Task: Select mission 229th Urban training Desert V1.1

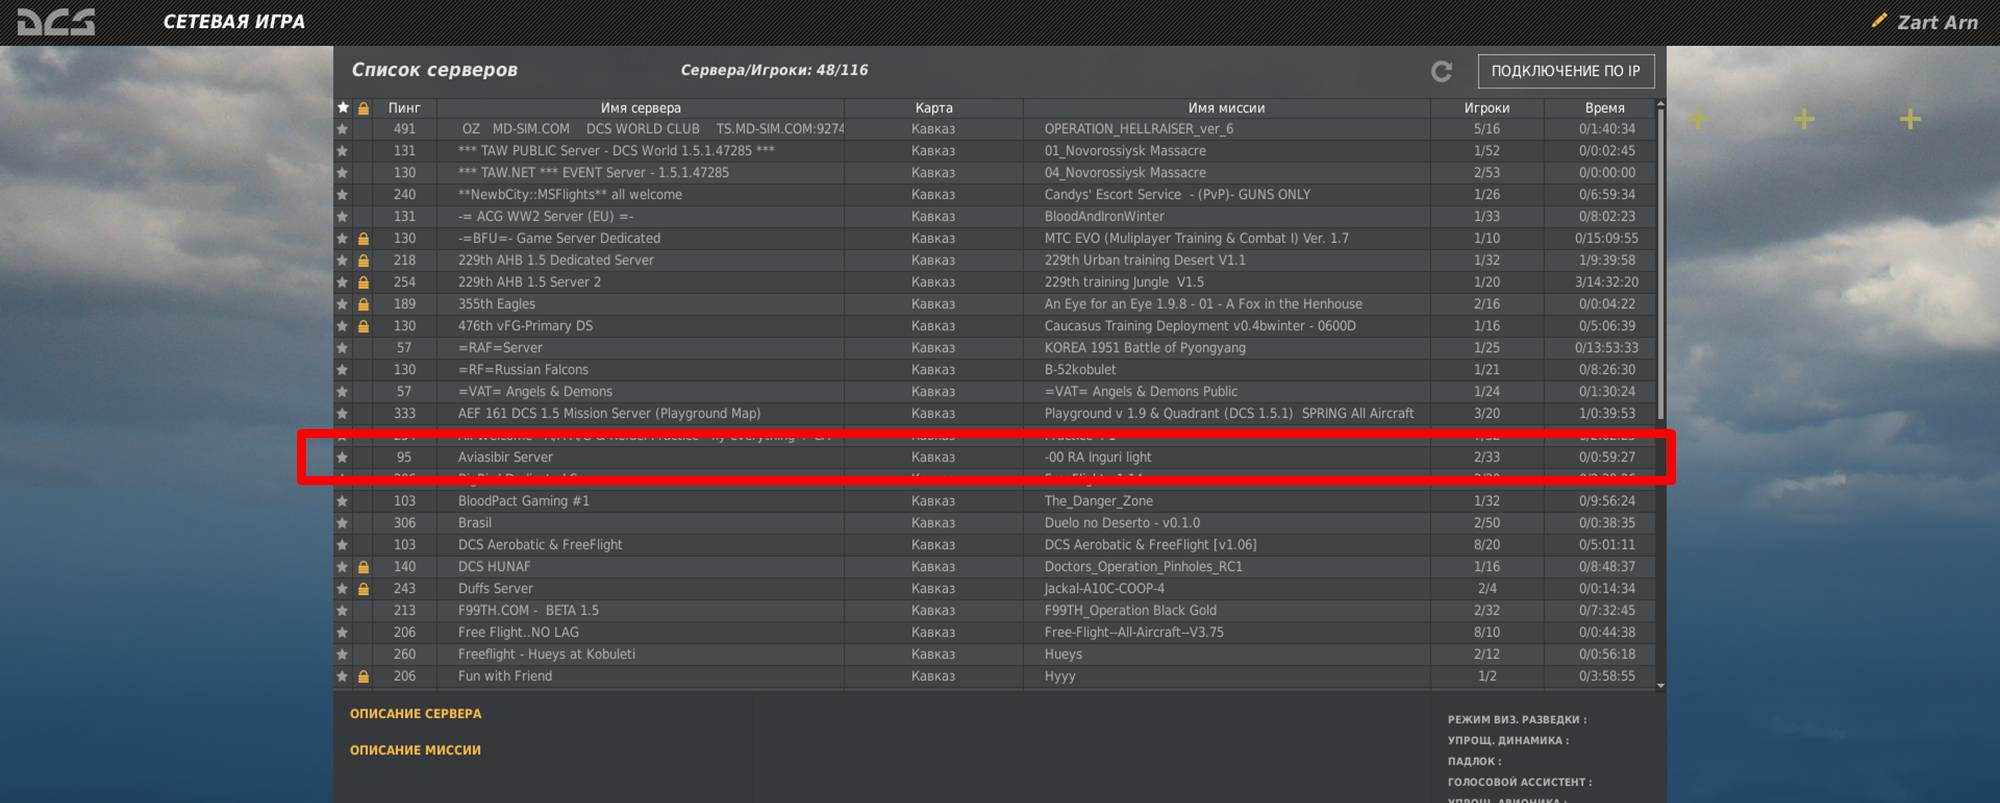Action: [1145, 260]
